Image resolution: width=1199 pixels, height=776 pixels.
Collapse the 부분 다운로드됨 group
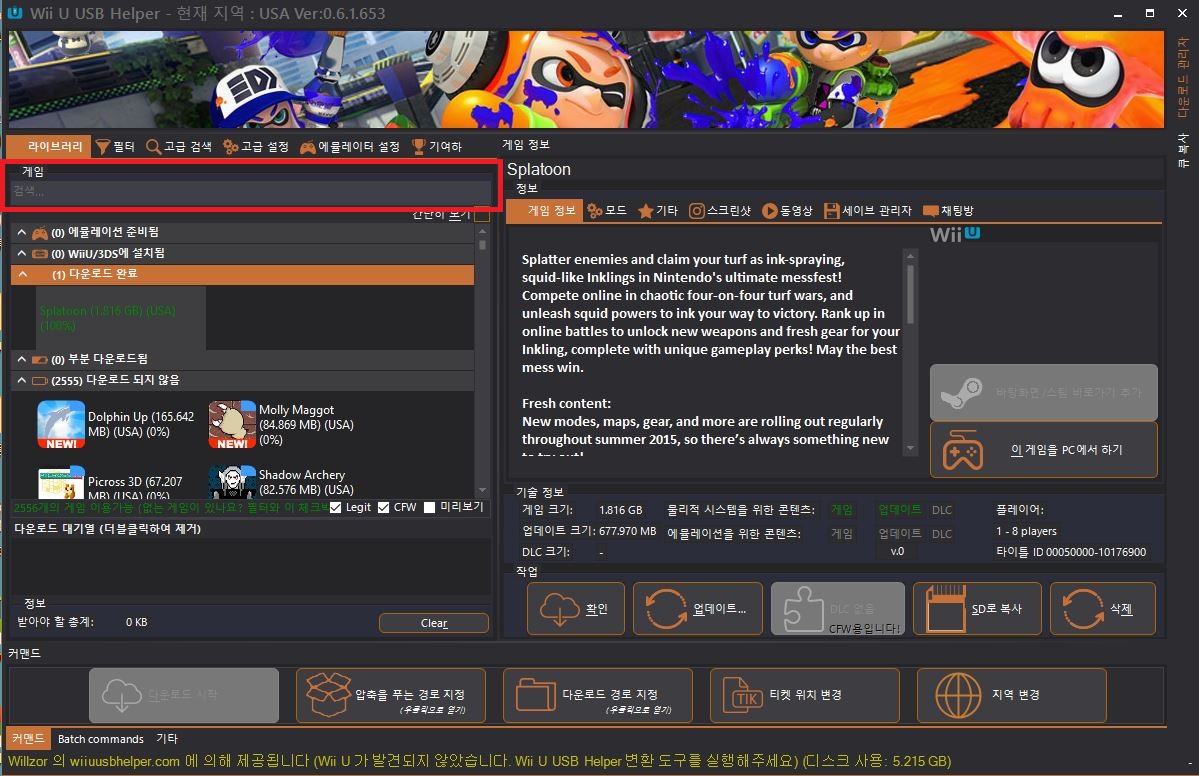tap(21, 359)
